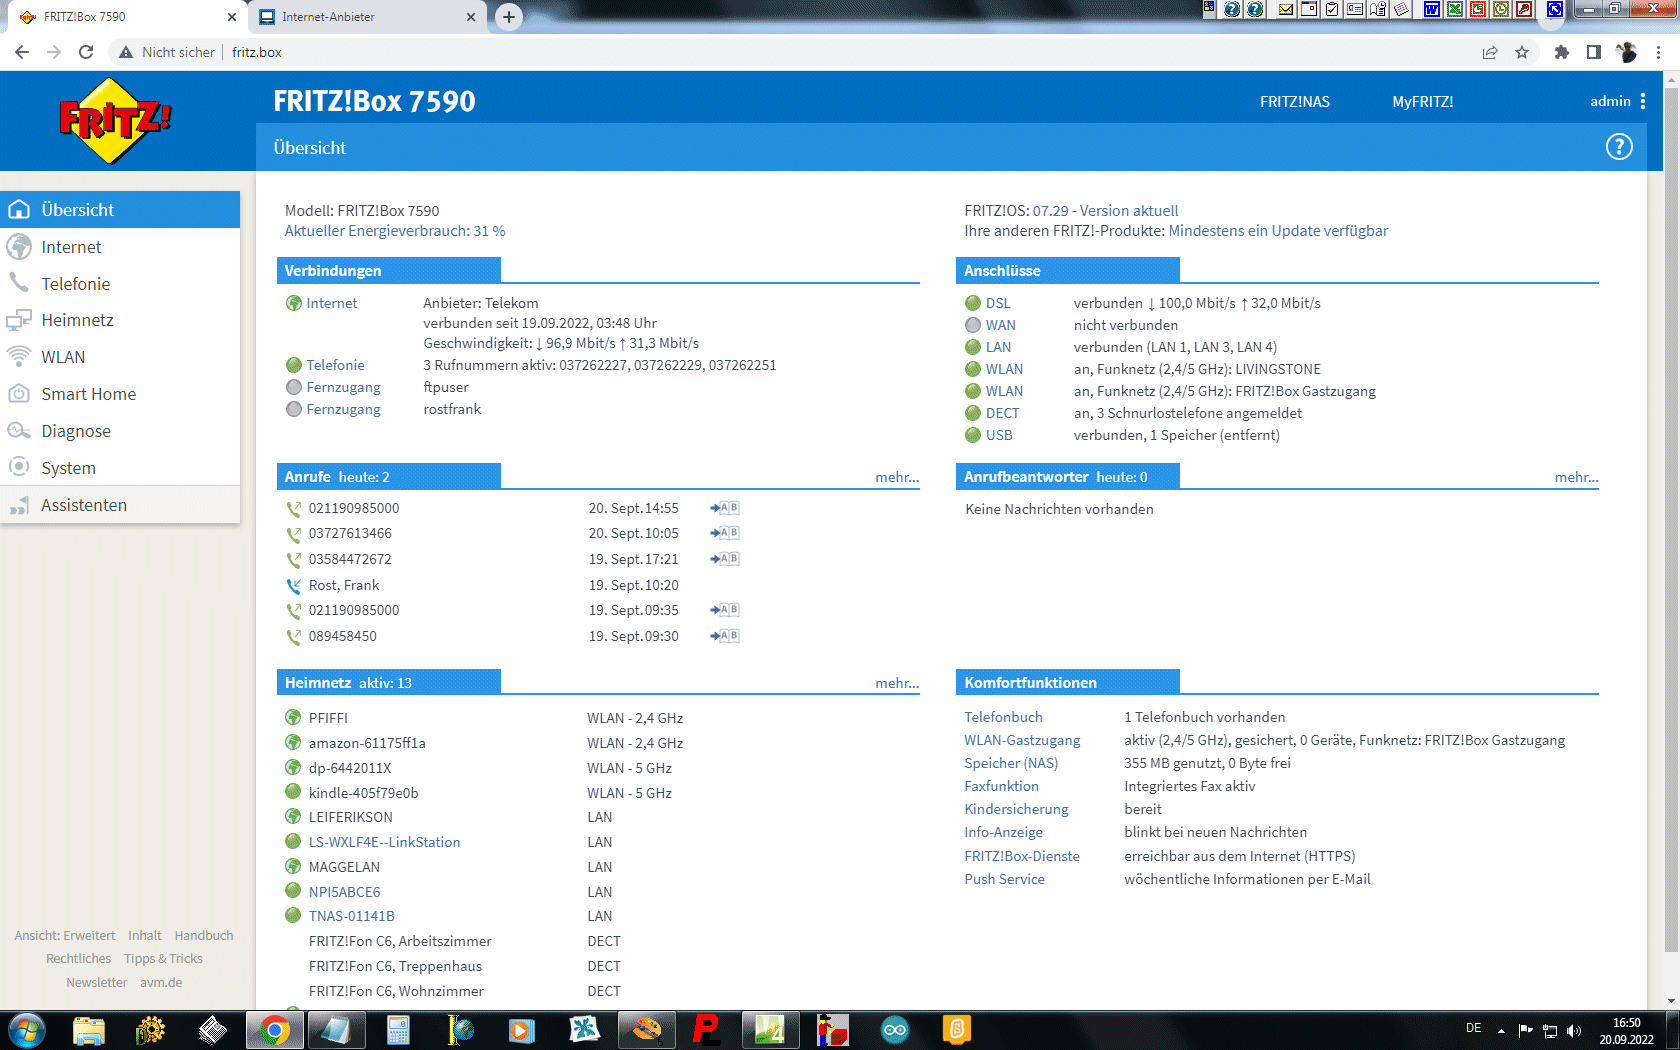Viewport: 1680px width, 1050px height.
Task: Open the WLAN sidebar menu
Action: tap(120, 357)
